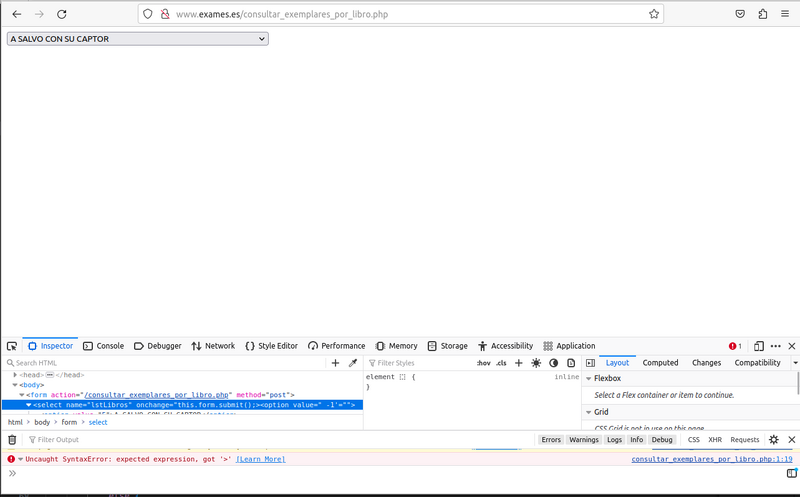Click the form action URL link
800x497 pixels.
(x=156, y=395)
